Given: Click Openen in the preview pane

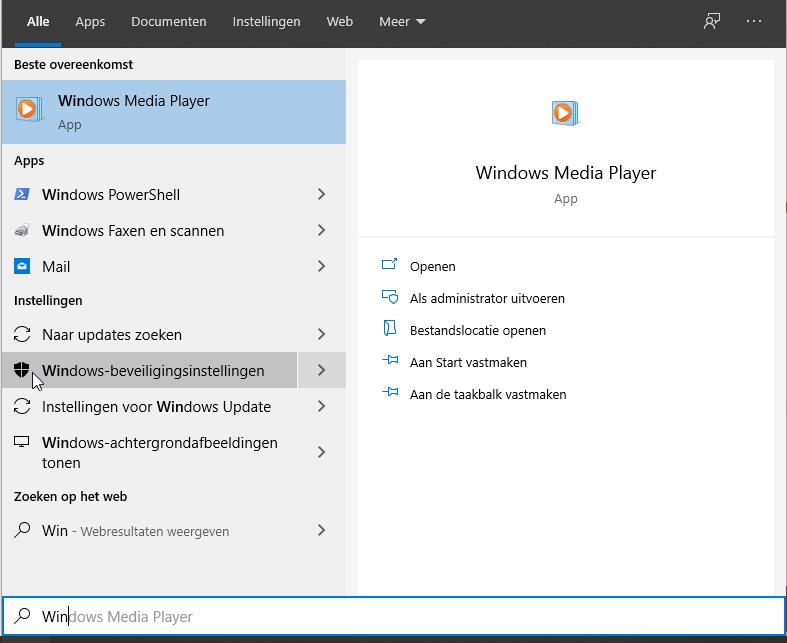Looking at the screenshot, I should coord(432,267).
